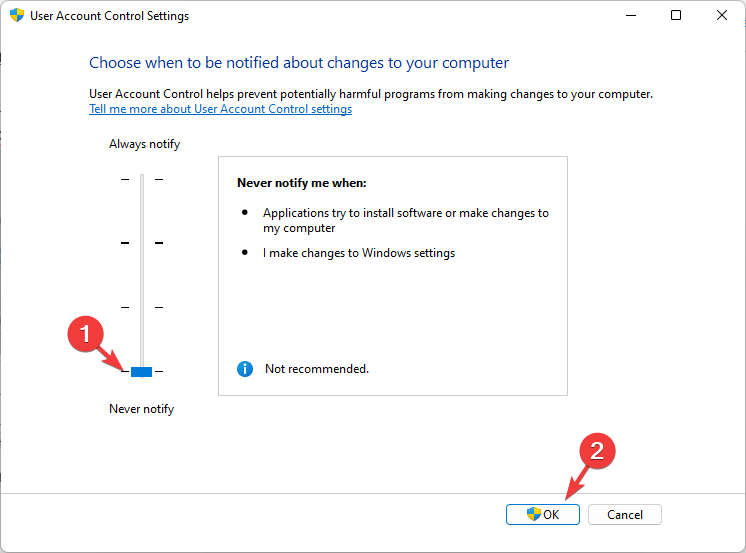The height and width of the screenshot is (553, 746).
Task: Maximize the User Account Control Settings window
Action: click(x=676, y=16)
